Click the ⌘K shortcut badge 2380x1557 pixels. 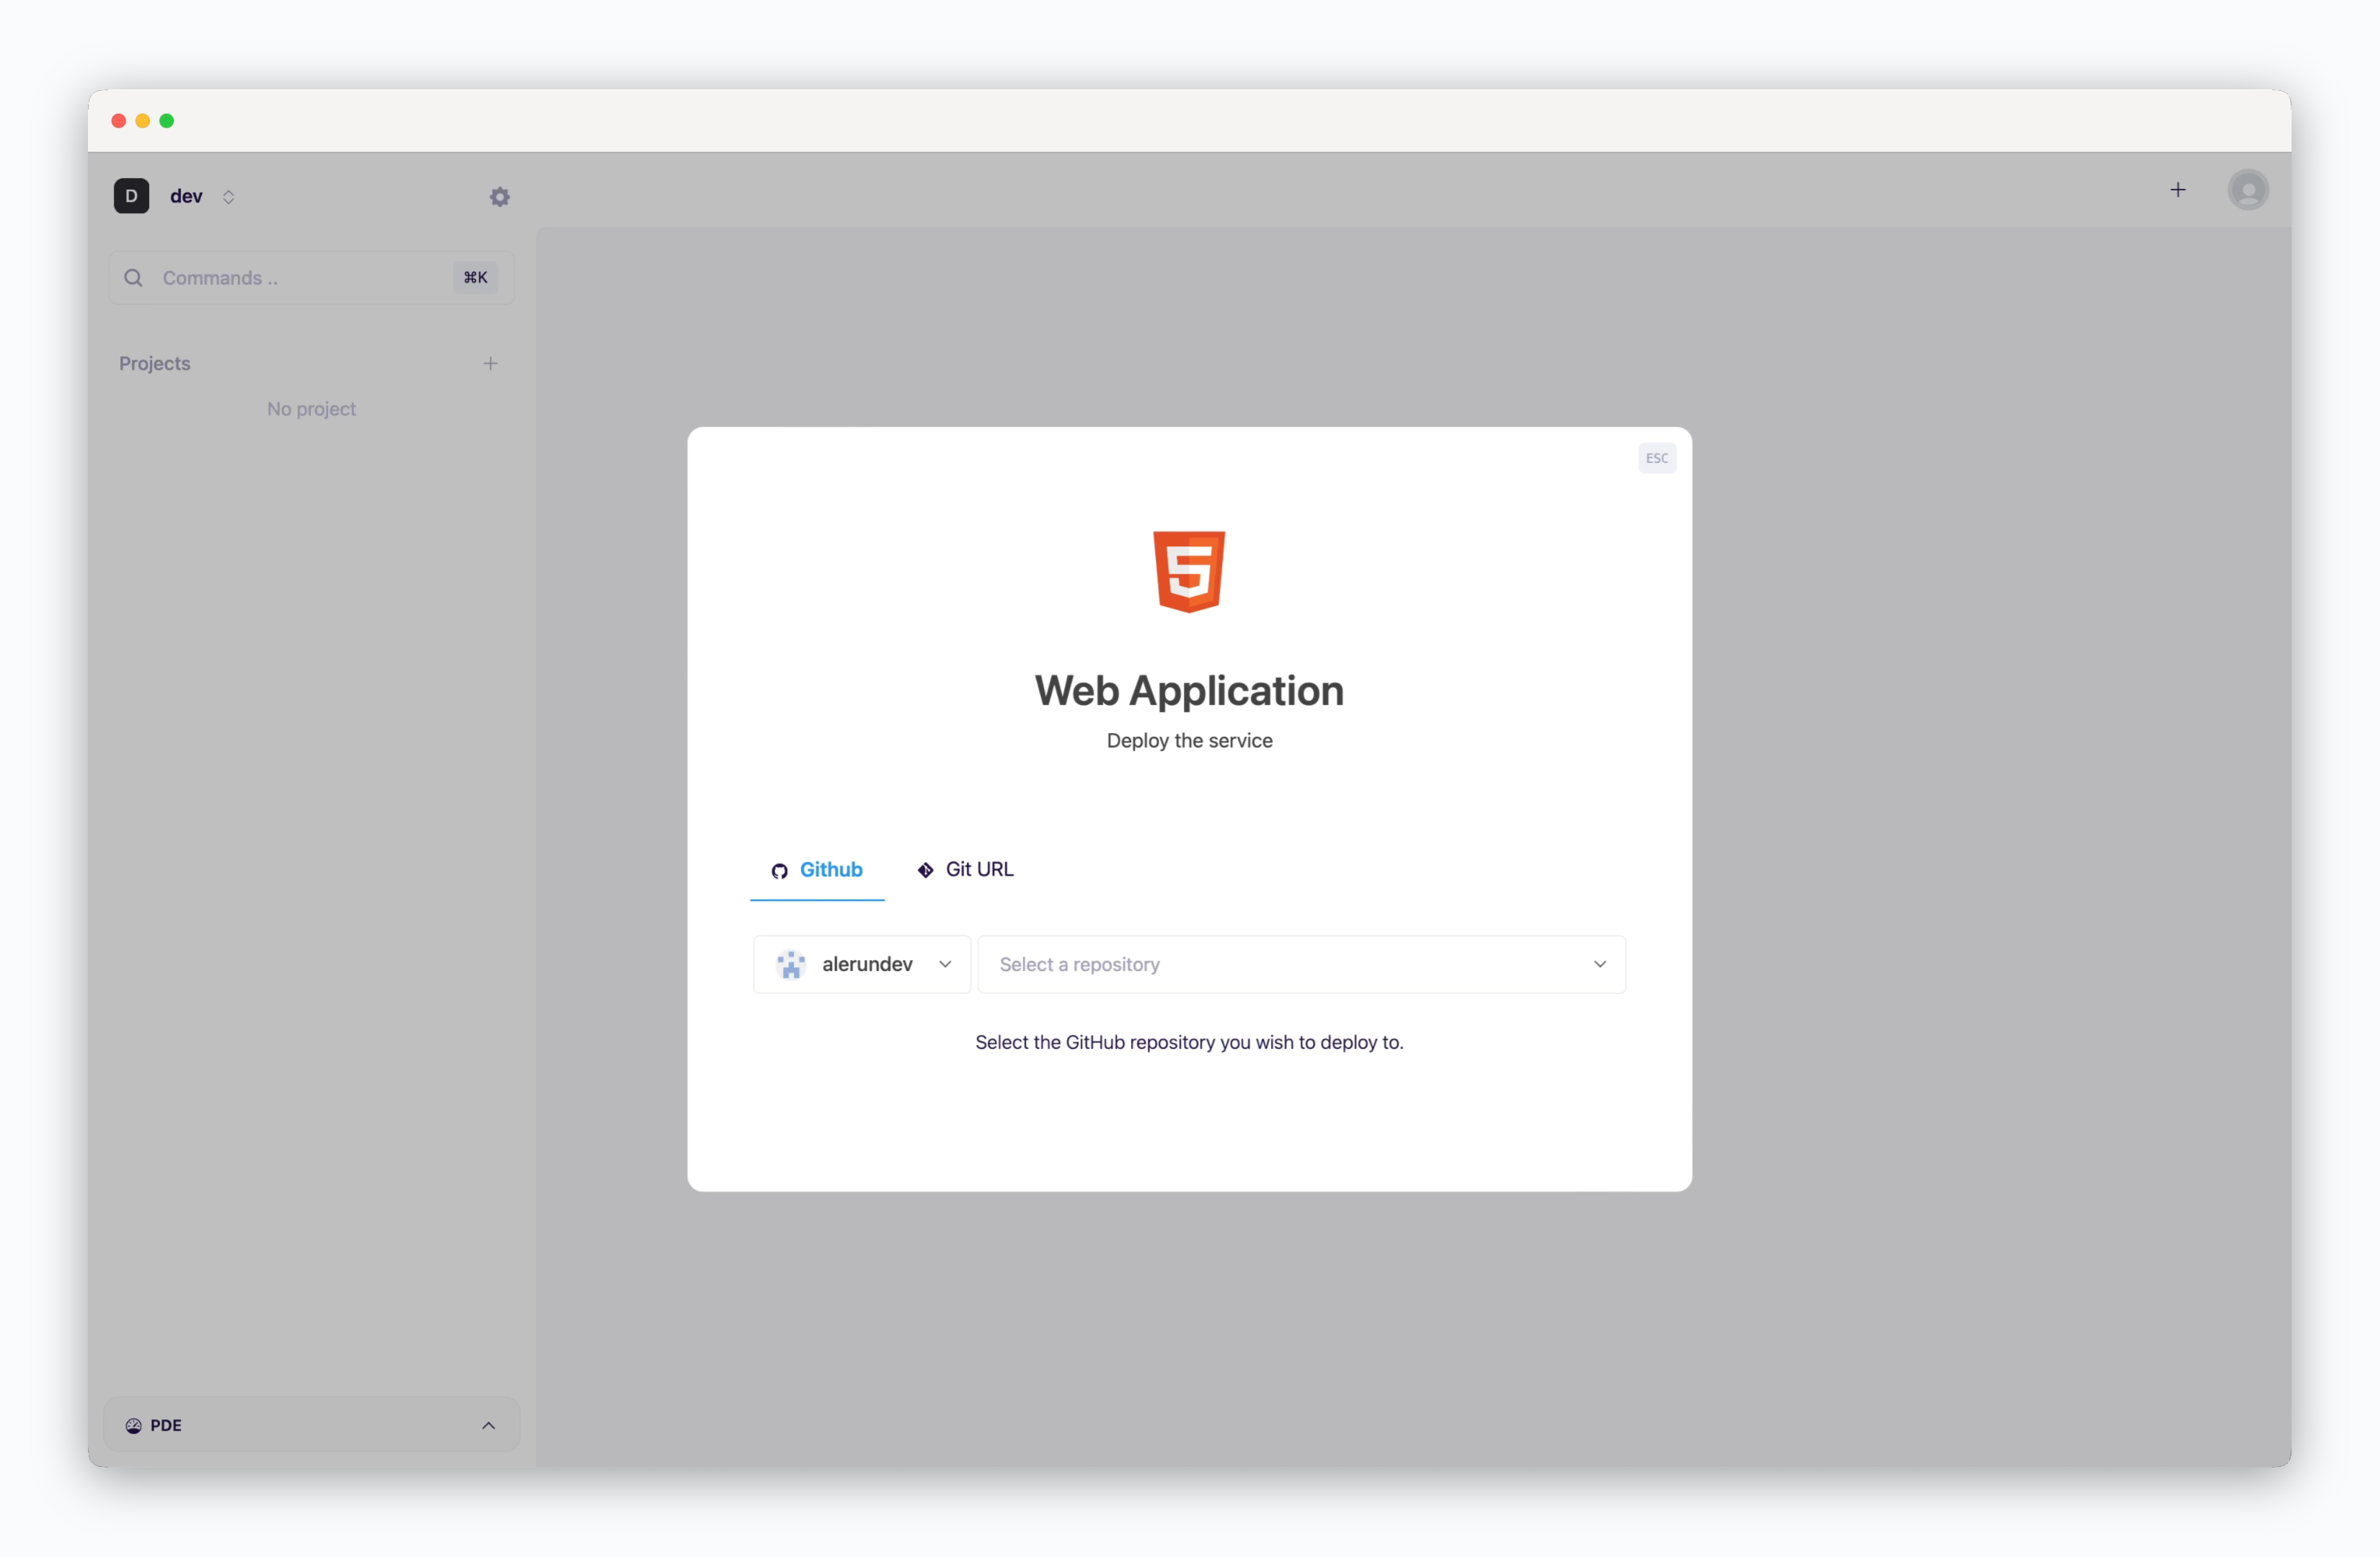(475, 278)
